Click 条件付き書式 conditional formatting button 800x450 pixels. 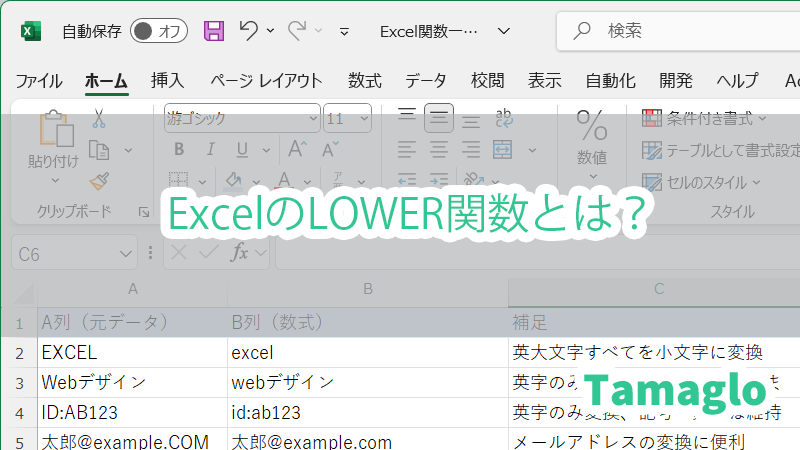pos(705,118)
